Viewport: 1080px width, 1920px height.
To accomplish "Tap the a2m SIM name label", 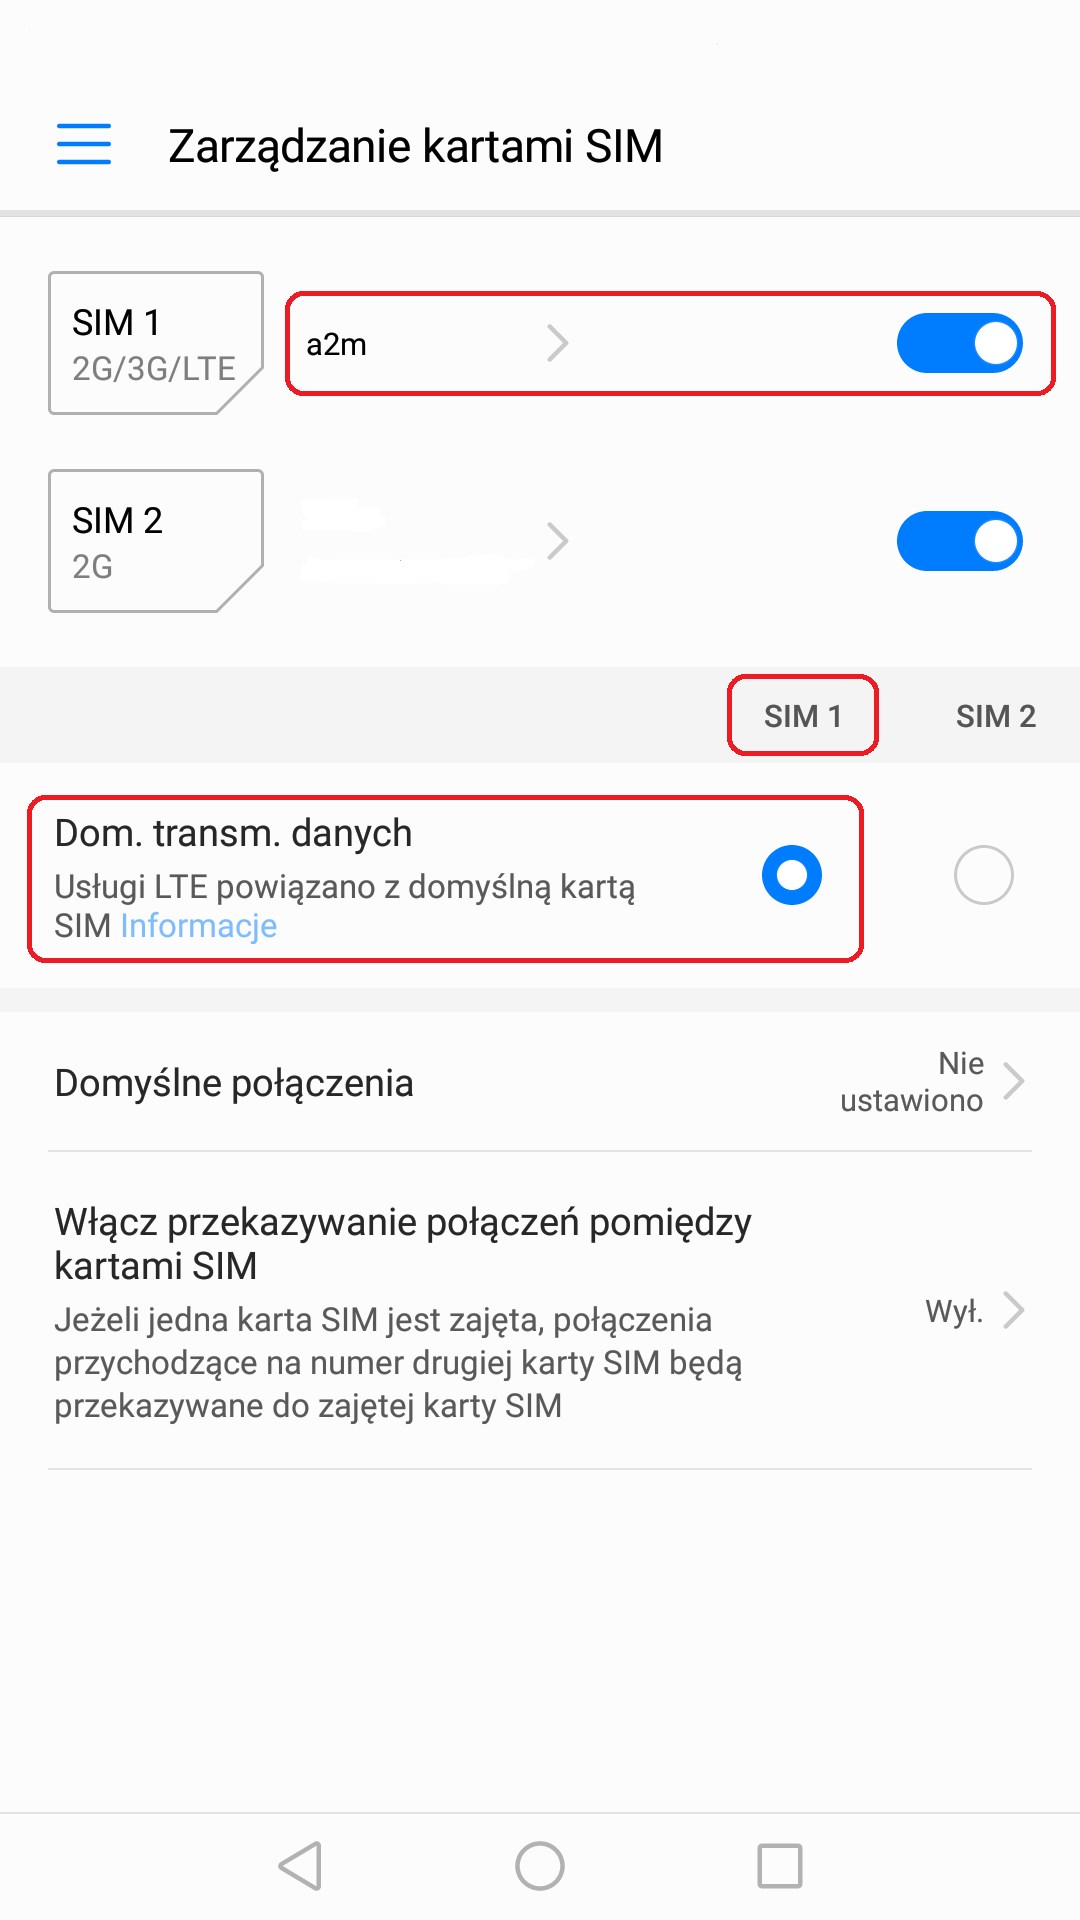I will coord(336,344).
